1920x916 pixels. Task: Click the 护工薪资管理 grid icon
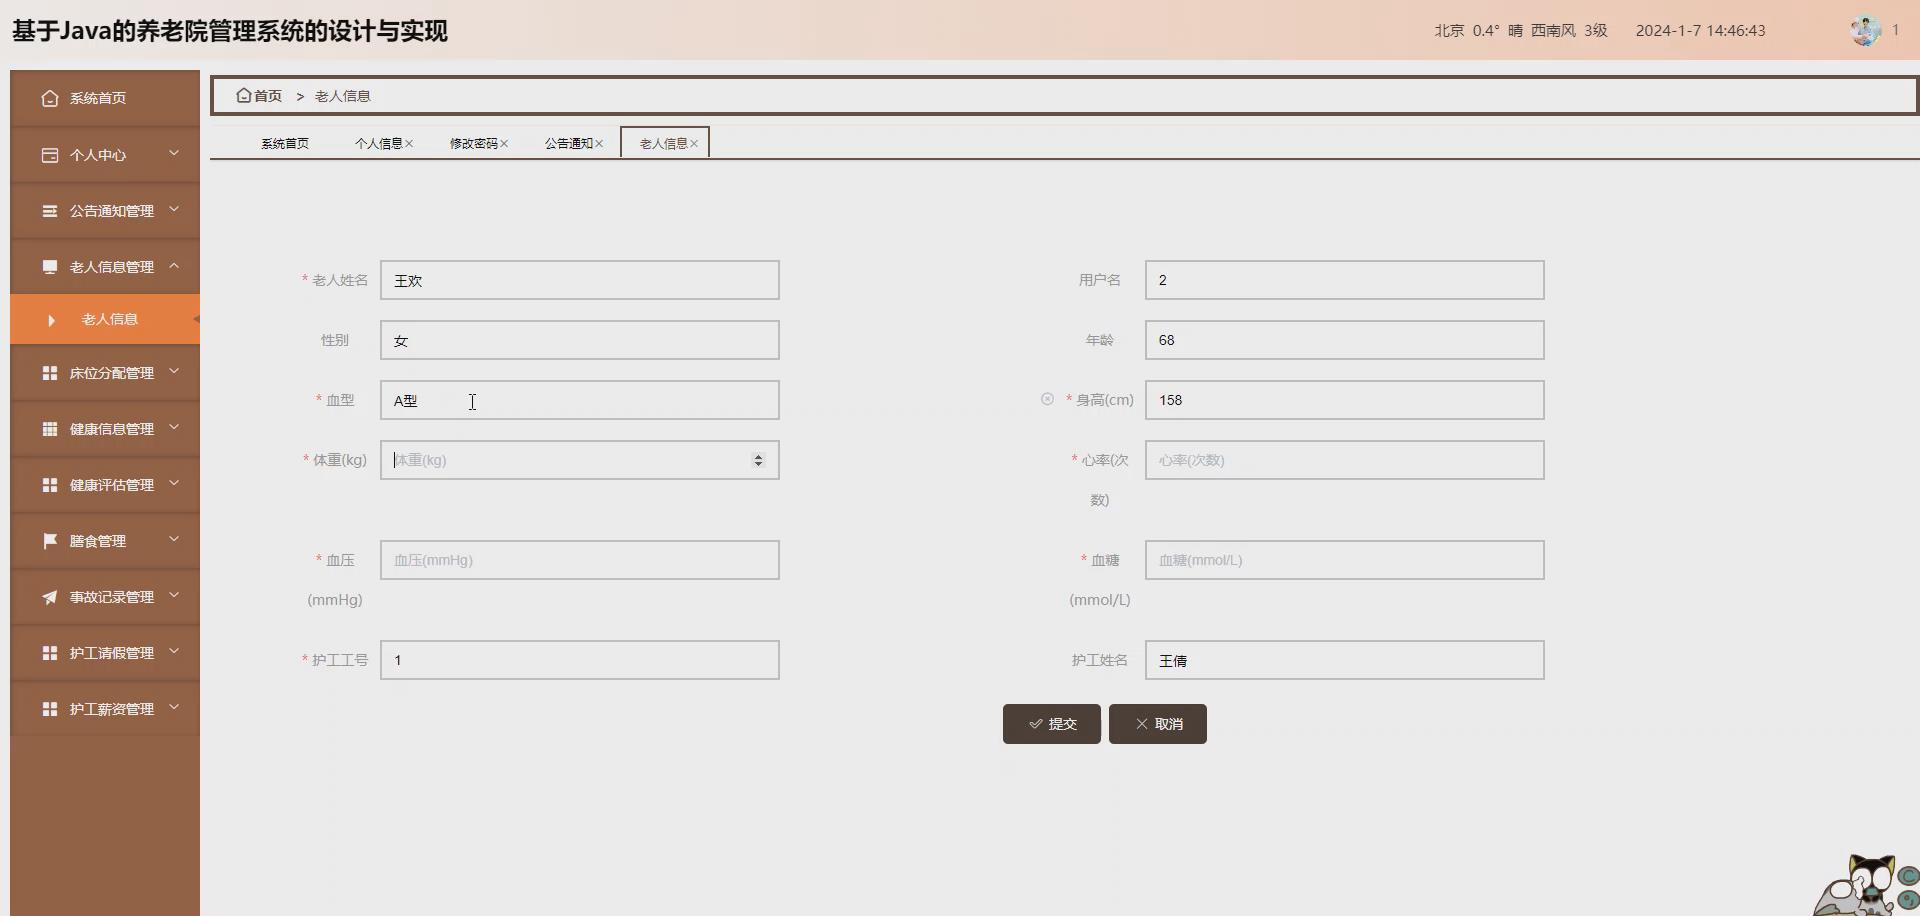pos(50,709)
